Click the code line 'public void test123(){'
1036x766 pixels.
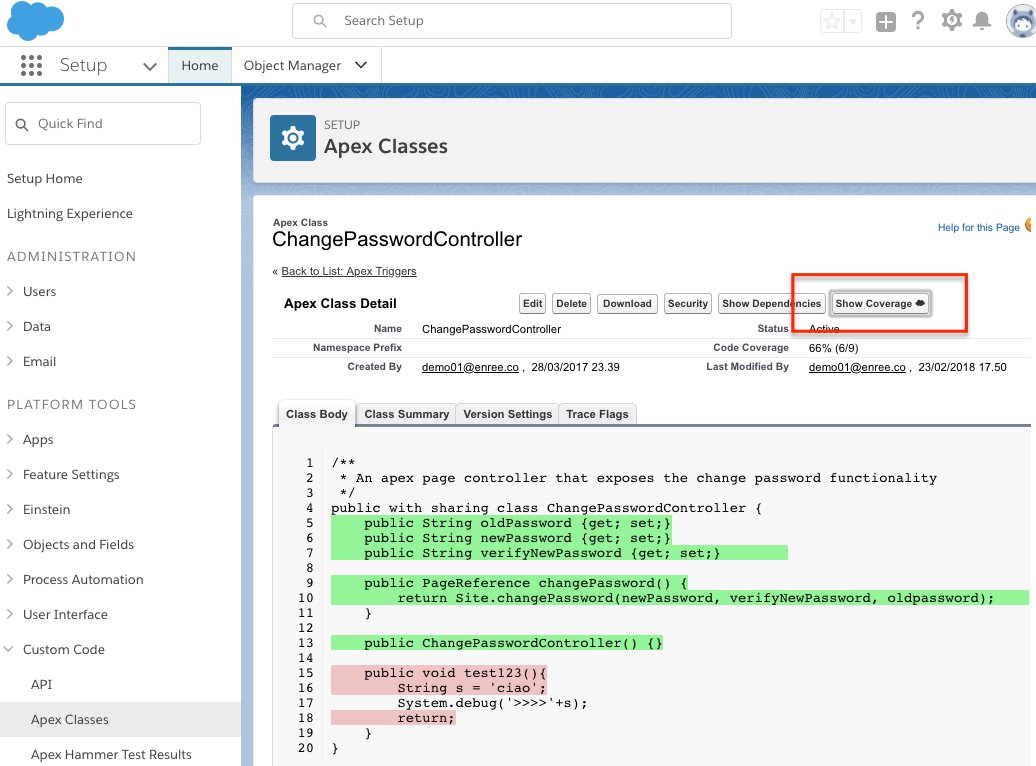coord(455,673)
